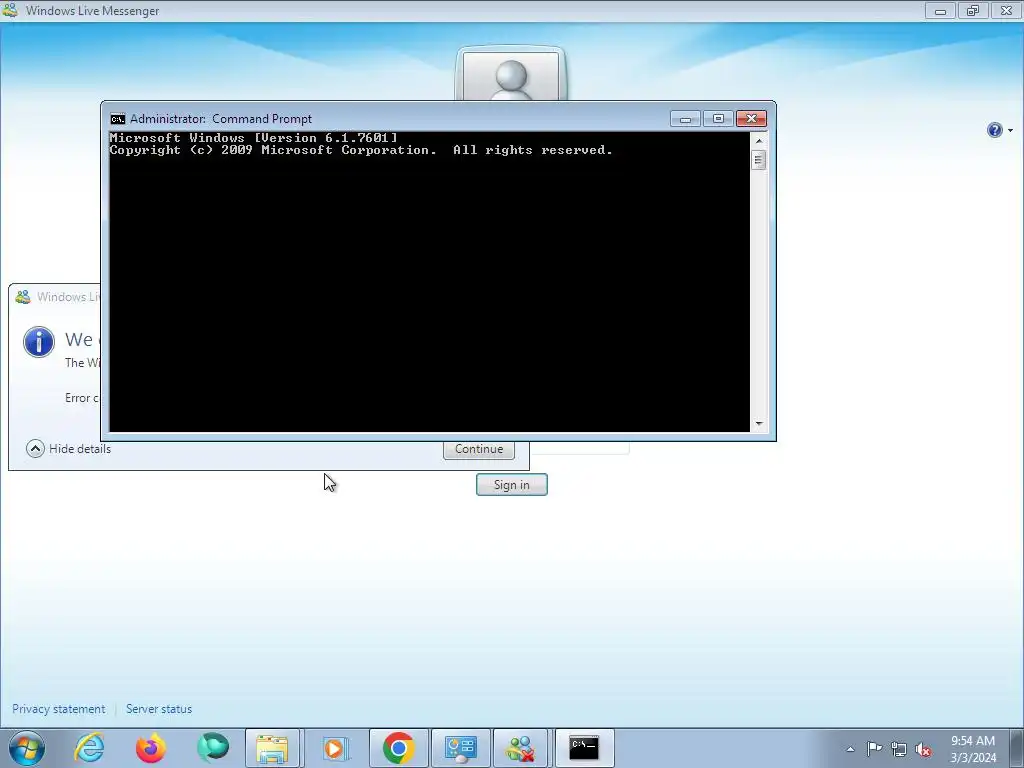Click inside the black Command Prompt console area

click(430, 281)
